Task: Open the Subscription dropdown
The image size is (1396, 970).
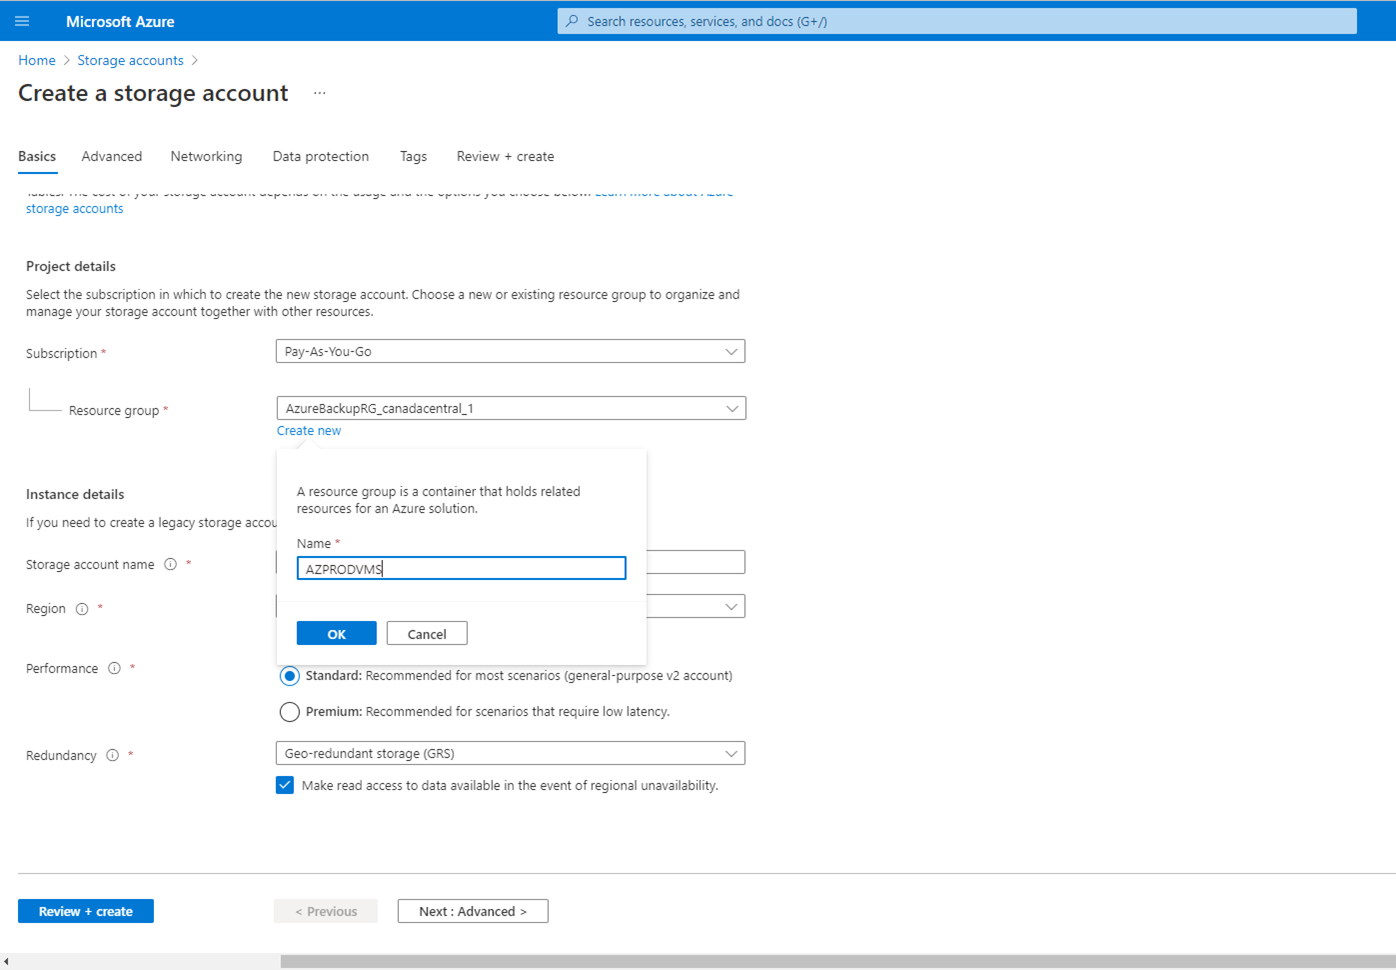Action: pyautogui.click(x=510, y=351)
